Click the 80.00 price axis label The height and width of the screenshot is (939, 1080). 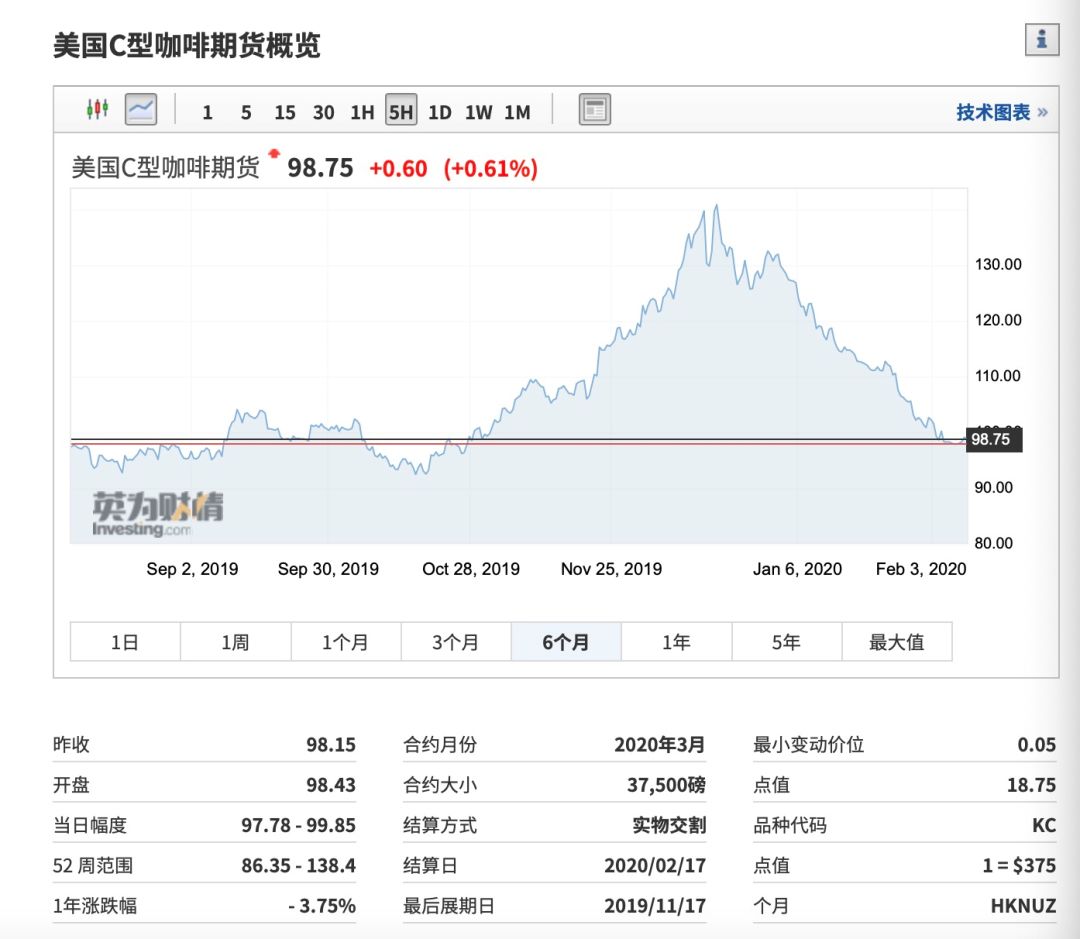pos(993,543)
